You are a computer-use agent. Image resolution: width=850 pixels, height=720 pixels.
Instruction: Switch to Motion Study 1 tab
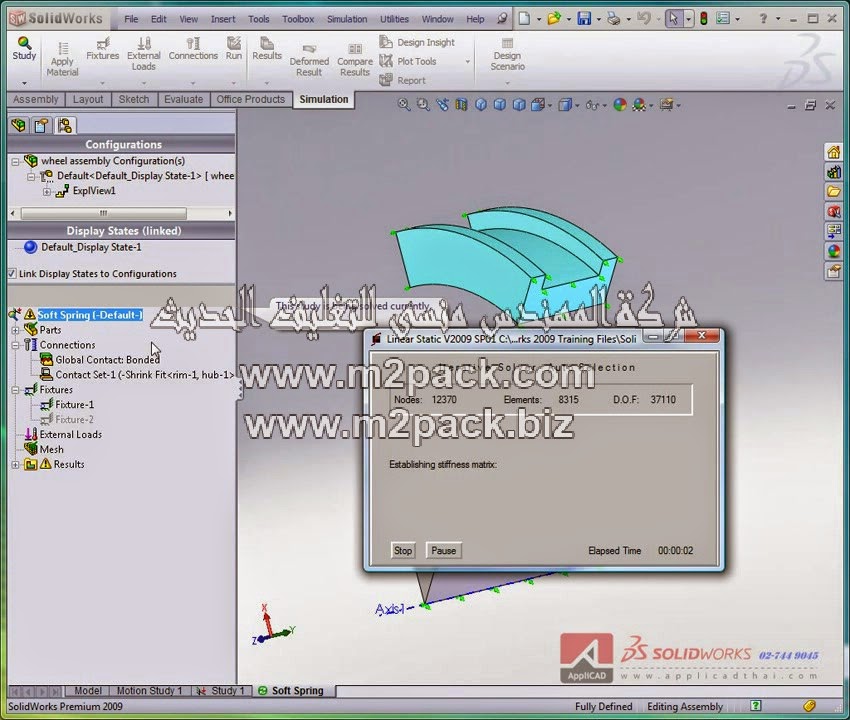[150, 691]
